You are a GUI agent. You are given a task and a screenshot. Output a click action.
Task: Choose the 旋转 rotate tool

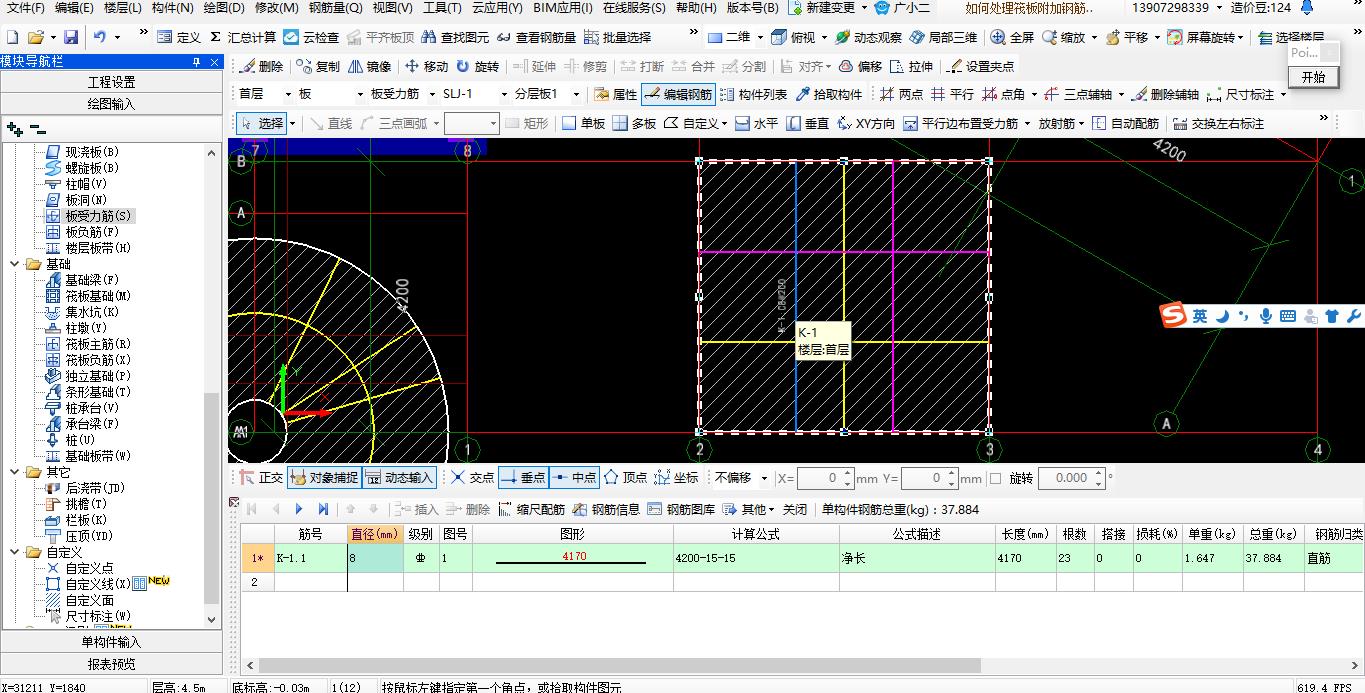tap(477, 66)
